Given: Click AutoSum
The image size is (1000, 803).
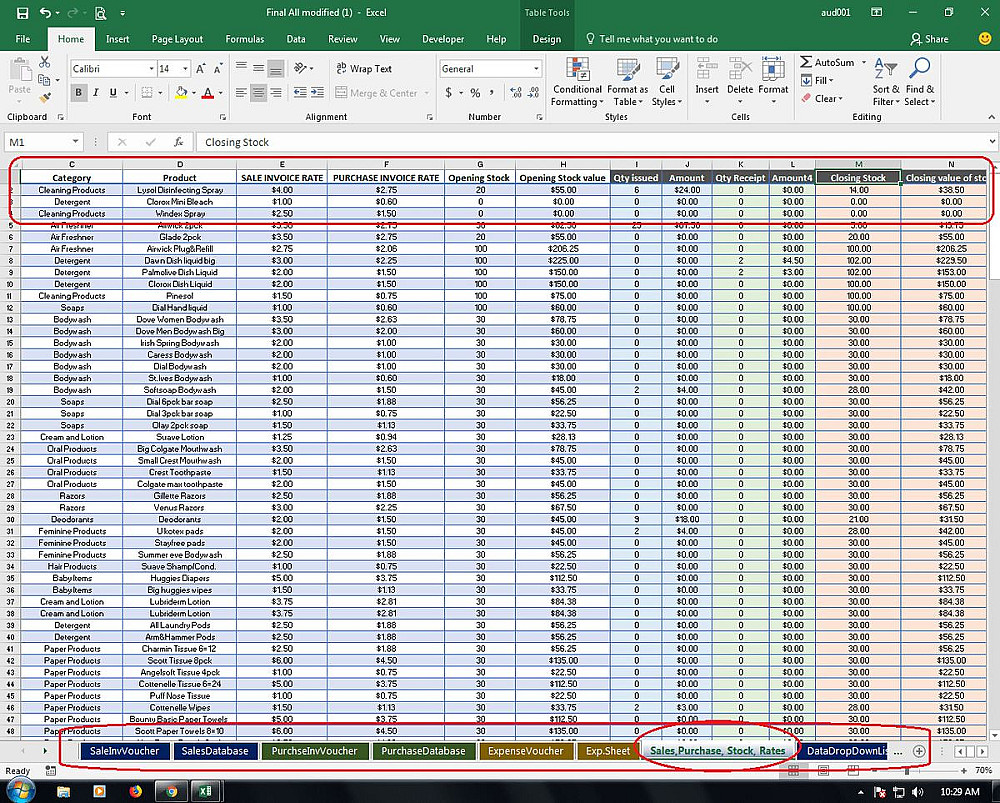Looking at the screenshot, I should coord(828,63).
